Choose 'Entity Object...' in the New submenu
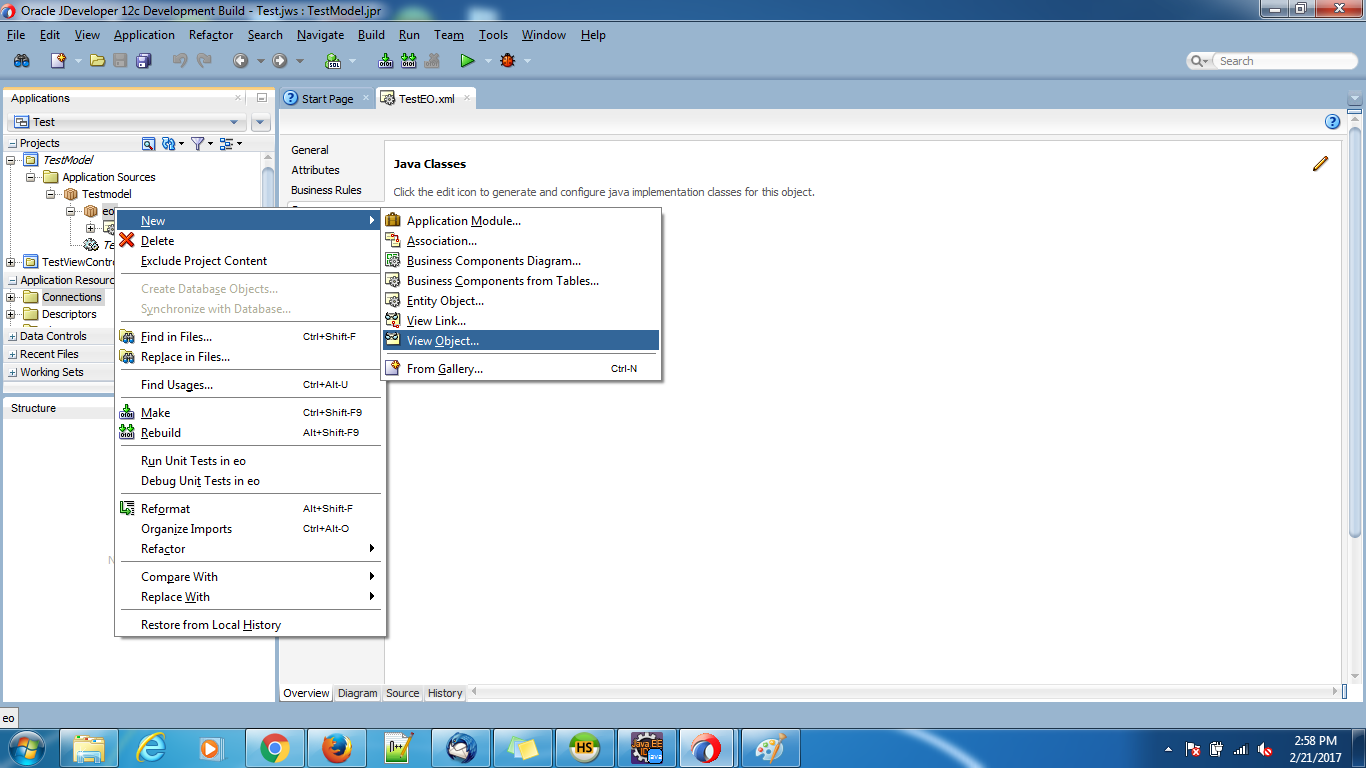 (447, 300)
